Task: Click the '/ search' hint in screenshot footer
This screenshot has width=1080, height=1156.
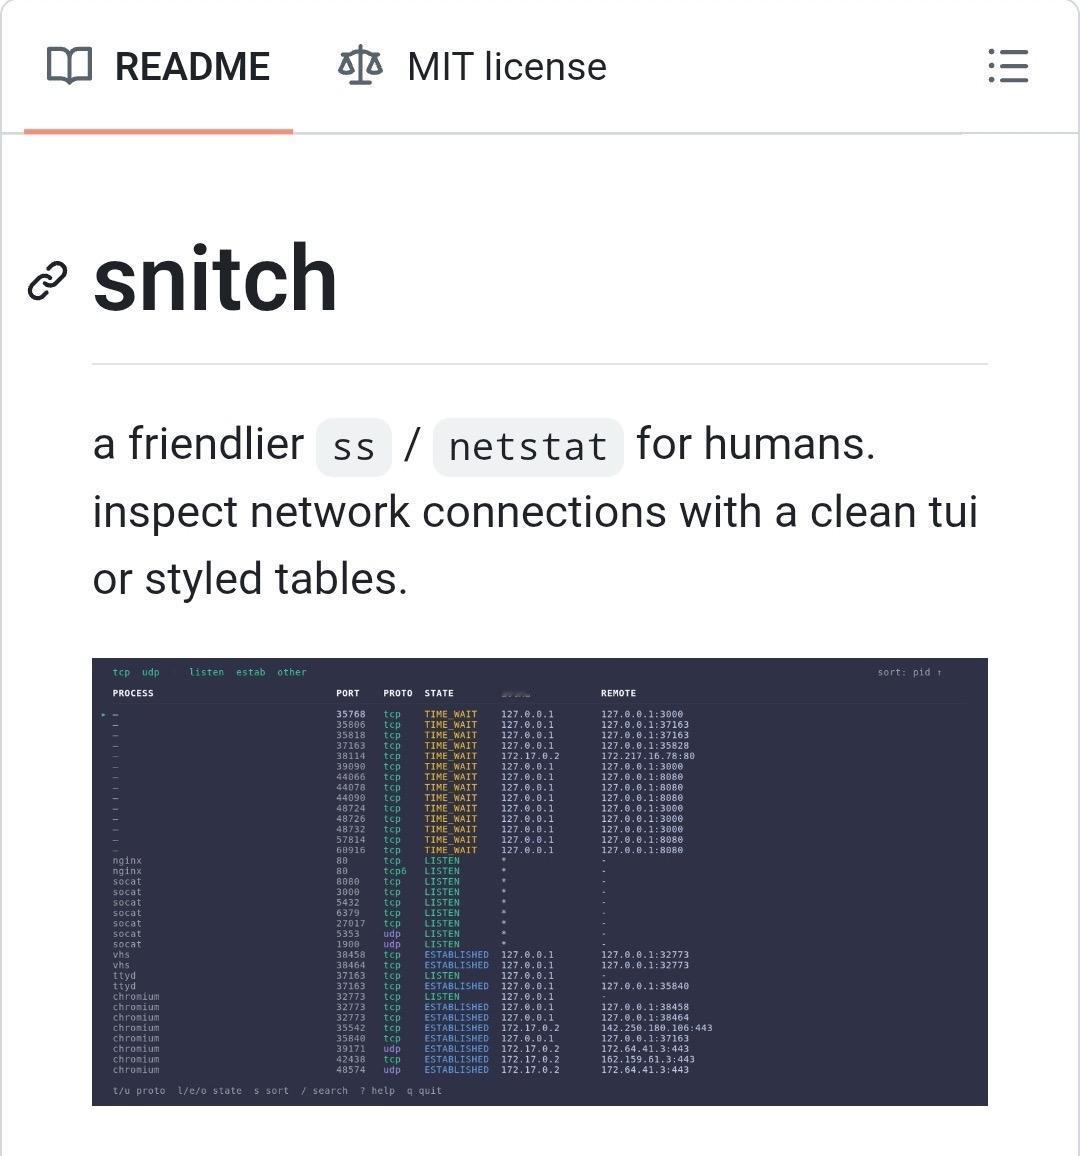Action: point(324,1090)
